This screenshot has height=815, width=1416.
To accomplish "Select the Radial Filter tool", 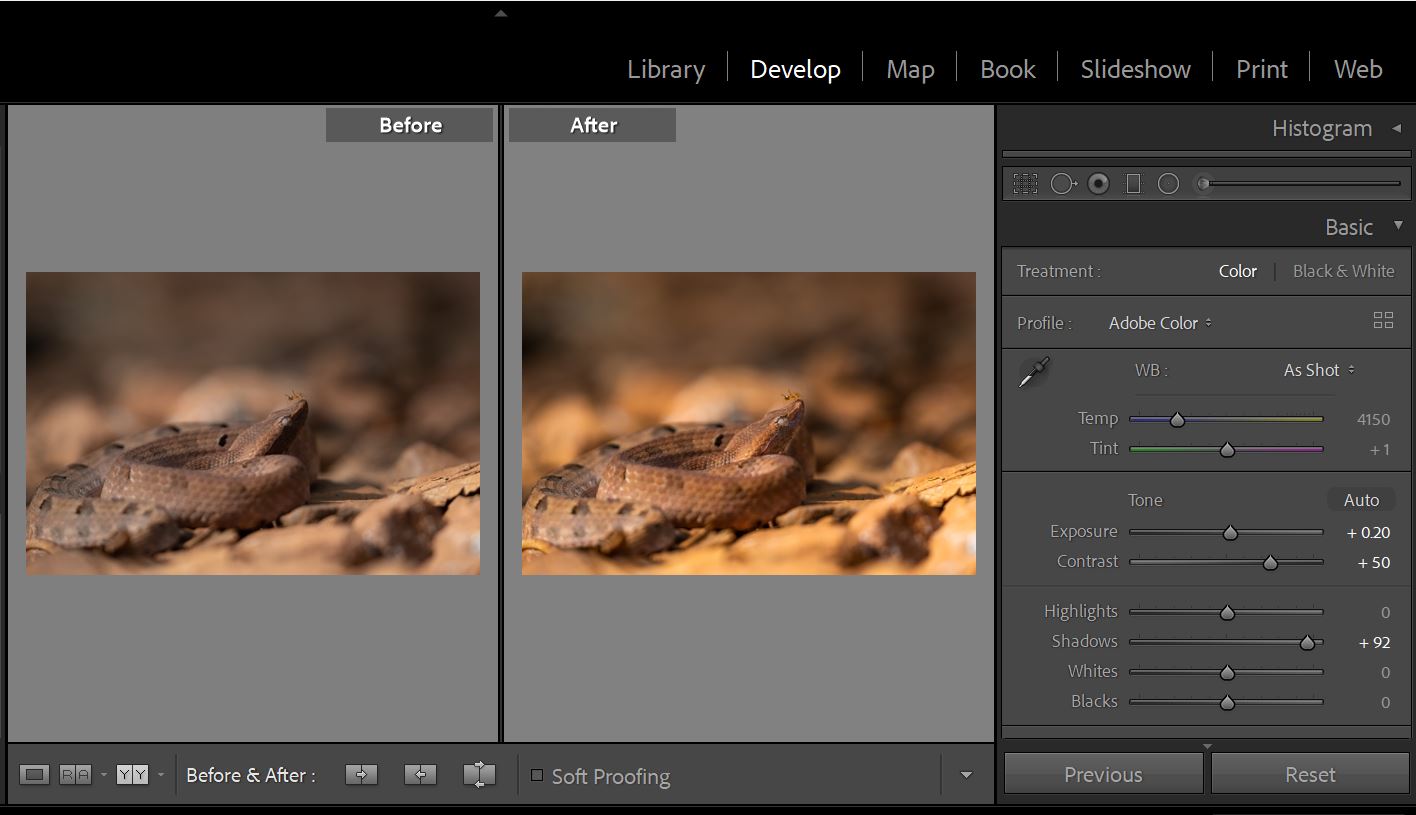I will click(x=1168, y=184).
